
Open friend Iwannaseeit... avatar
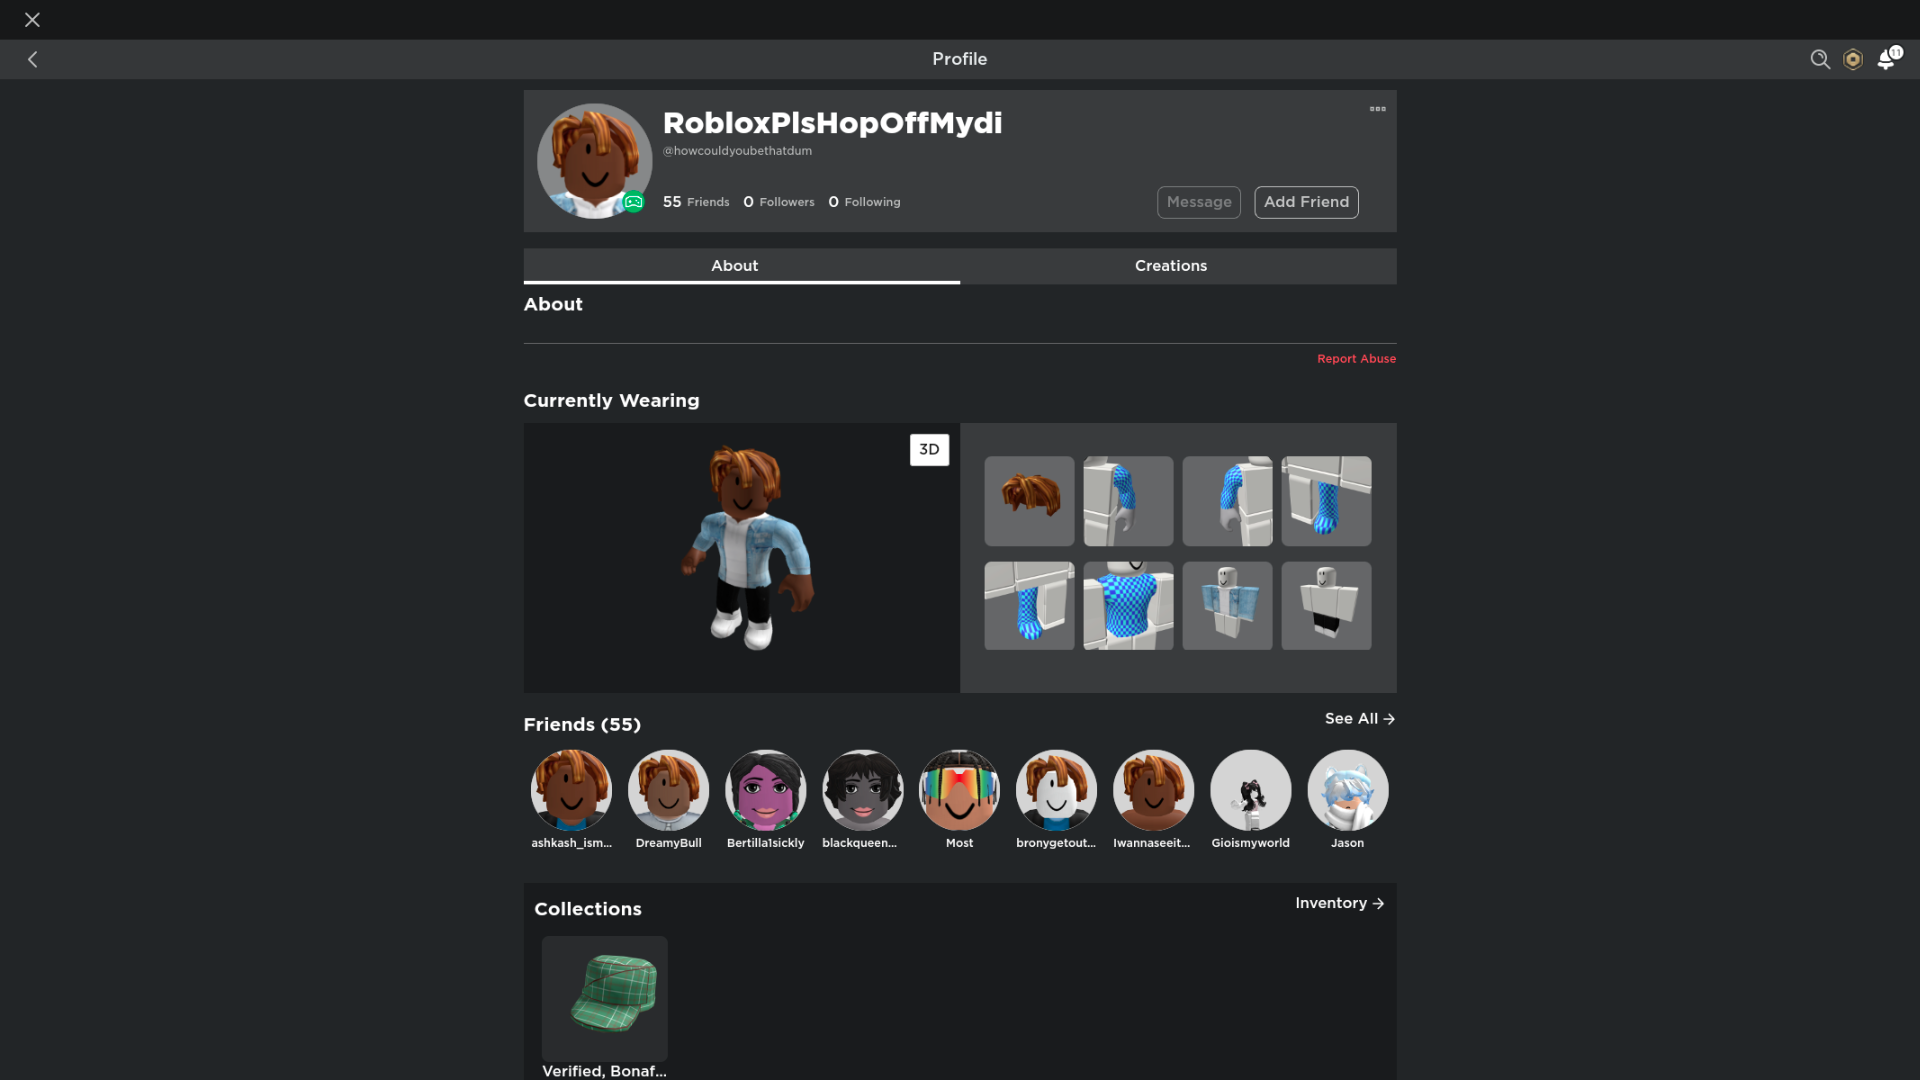pos(1153,790)
